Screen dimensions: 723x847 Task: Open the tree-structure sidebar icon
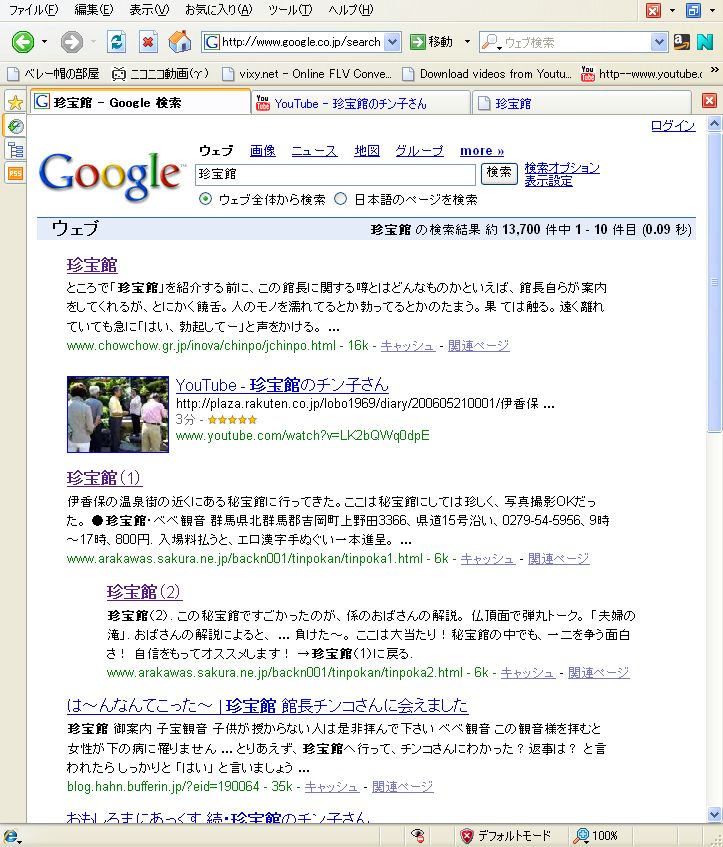tap(15, 150)
